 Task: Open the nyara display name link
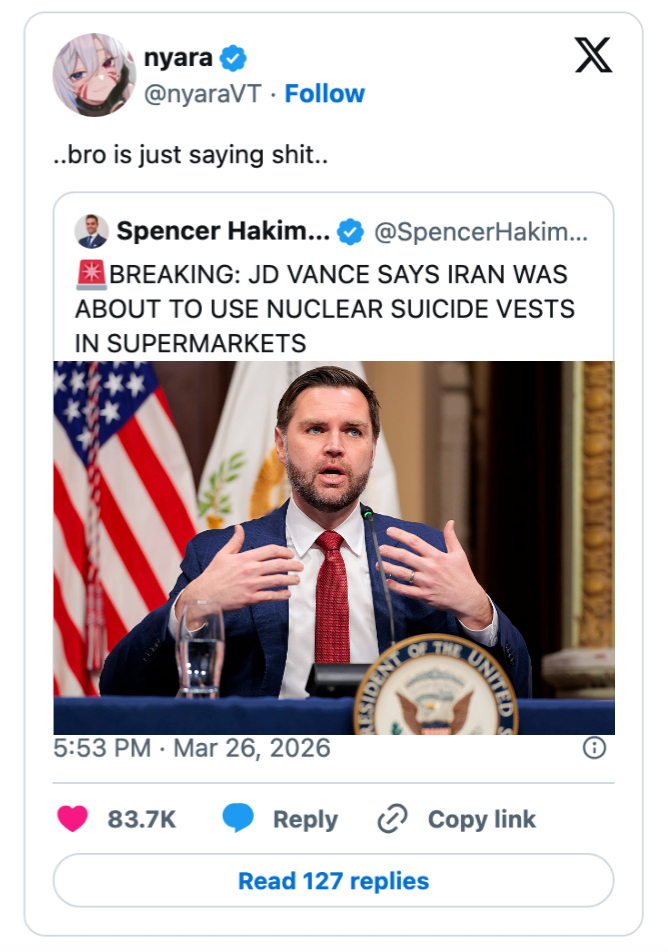(178, 59)
